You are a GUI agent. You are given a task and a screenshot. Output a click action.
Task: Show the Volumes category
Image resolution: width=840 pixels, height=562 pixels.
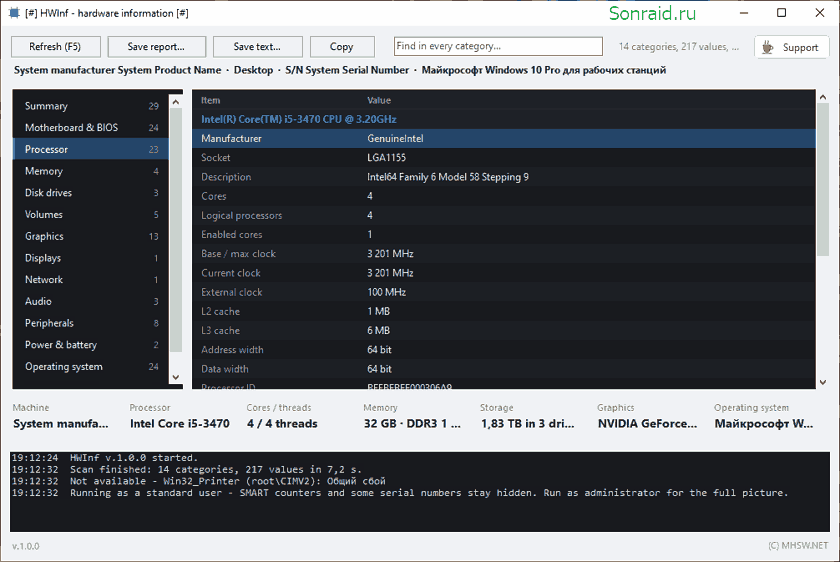point(91,214)
